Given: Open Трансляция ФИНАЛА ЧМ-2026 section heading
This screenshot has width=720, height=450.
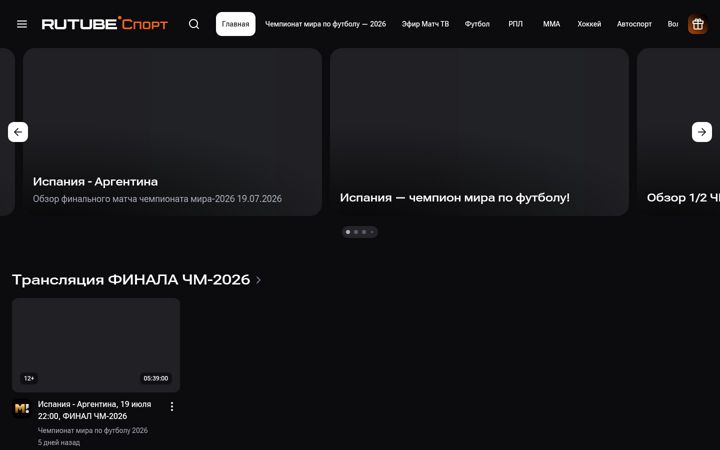Looking at the screenshot, I should click(131, 280).
